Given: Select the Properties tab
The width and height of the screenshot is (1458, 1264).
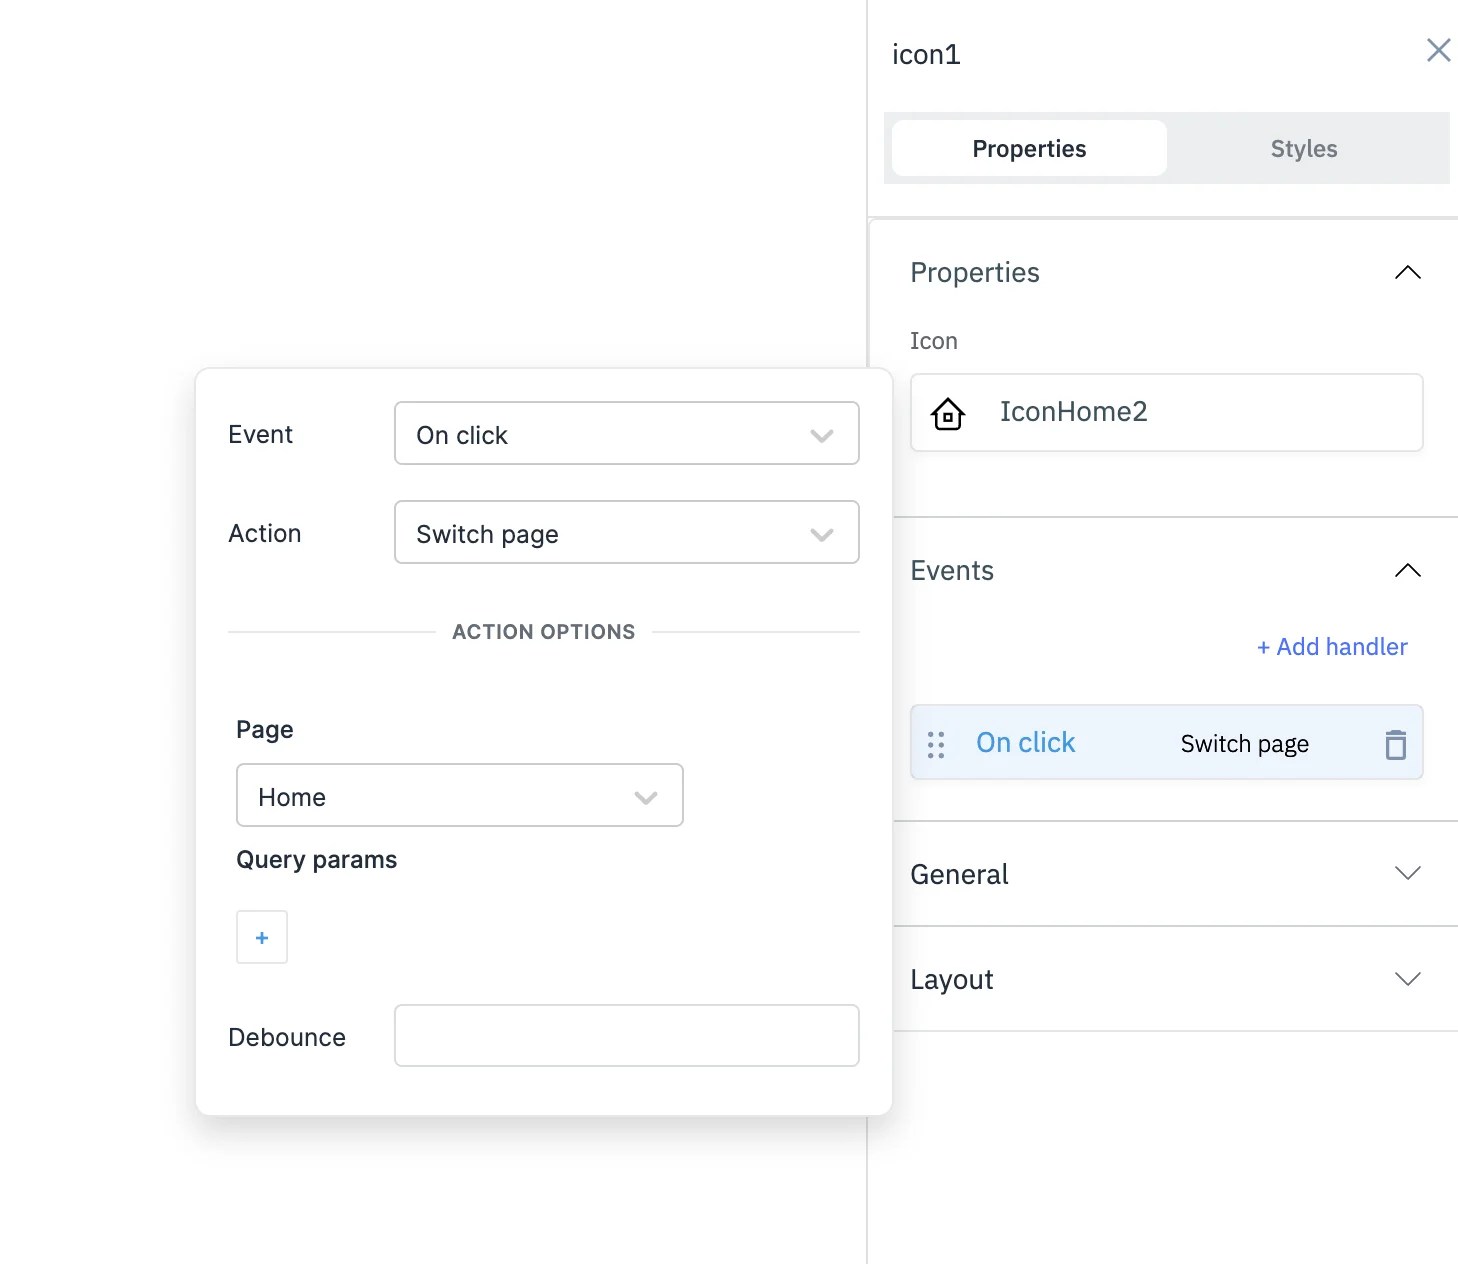Looking at the screenshot, I should click(x=1028, y=148).
